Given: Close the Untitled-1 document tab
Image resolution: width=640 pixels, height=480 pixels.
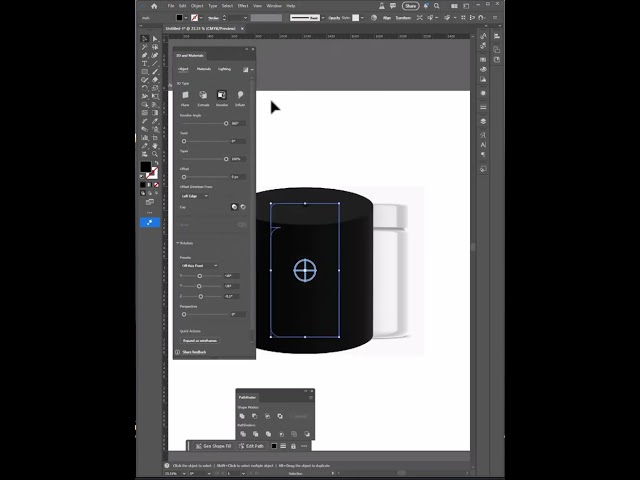Looking at the screenshot, I should point(242,29).
